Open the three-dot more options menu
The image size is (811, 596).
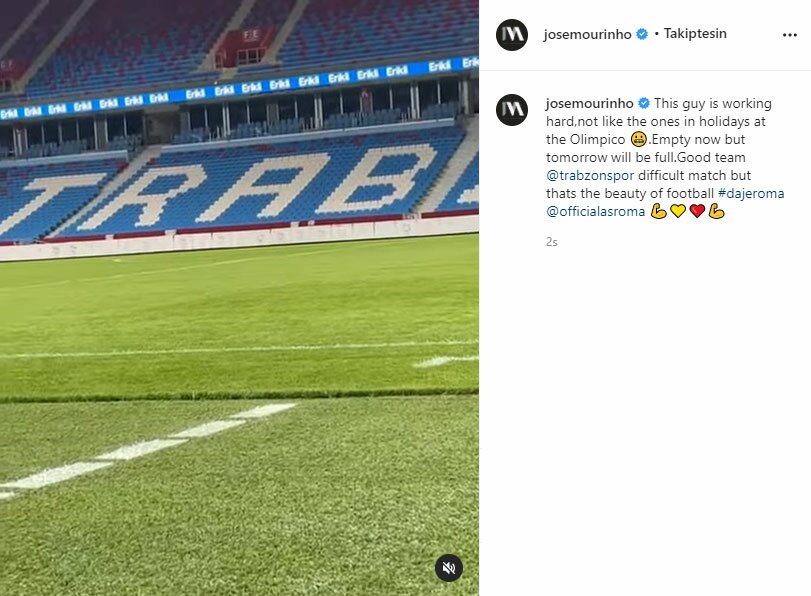click(789, 35)
